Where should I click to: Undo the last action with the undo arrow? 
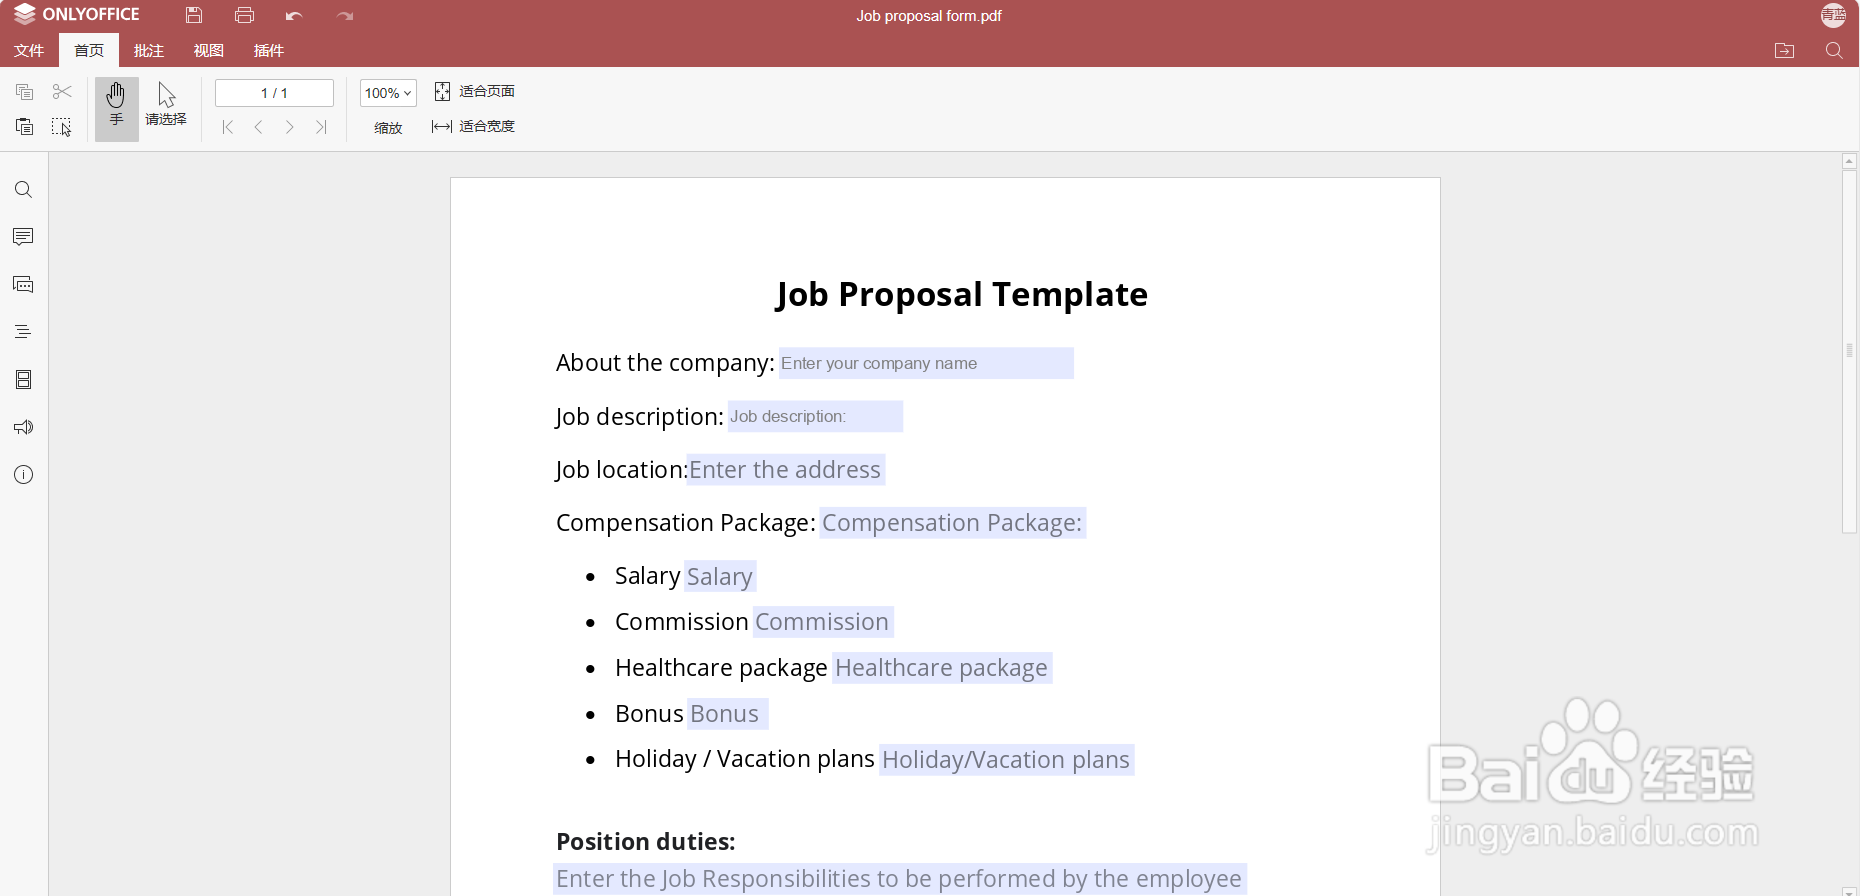click(x=294, y=15)
